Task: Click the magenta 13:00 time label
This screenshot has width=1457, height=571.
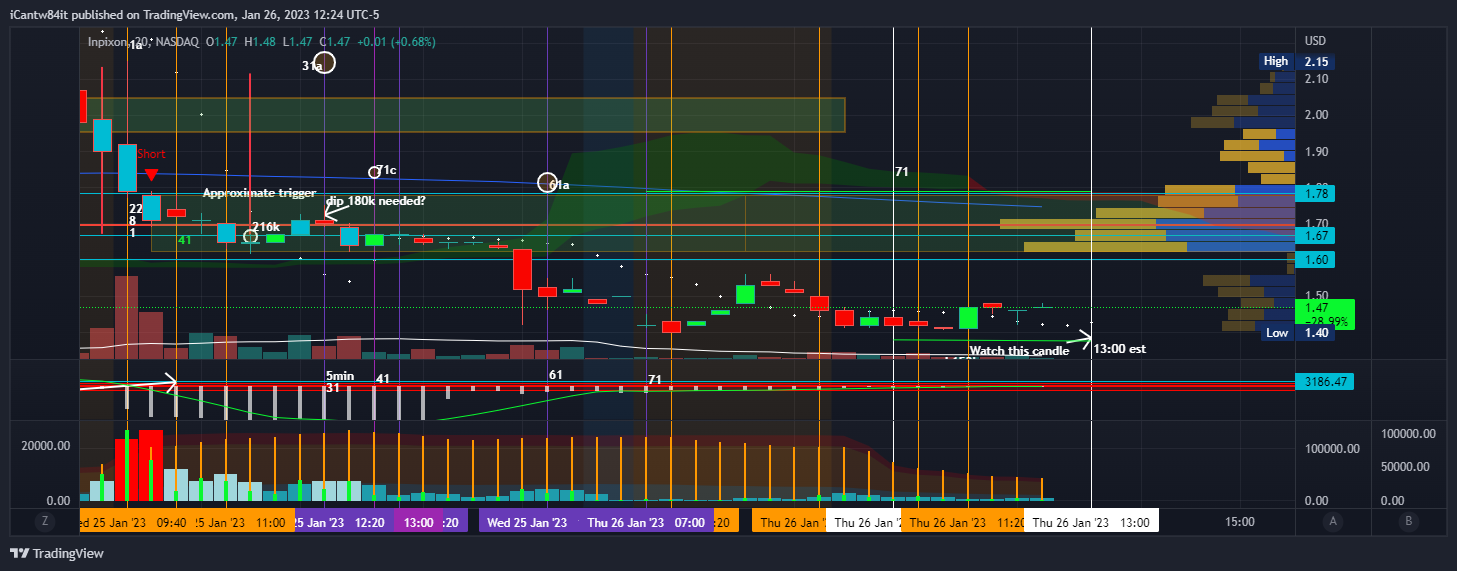Action: [418, 522]
